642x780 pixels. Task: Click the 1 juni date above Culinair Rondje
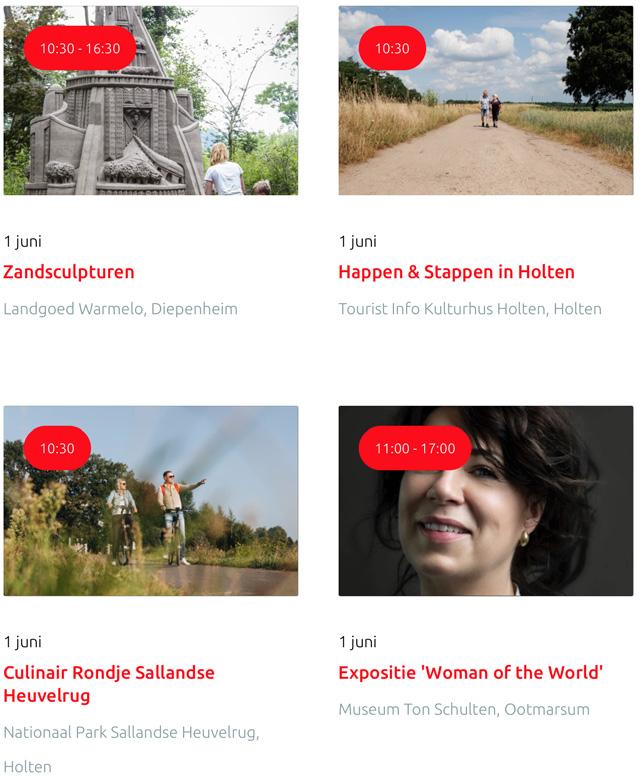point(23,642)
